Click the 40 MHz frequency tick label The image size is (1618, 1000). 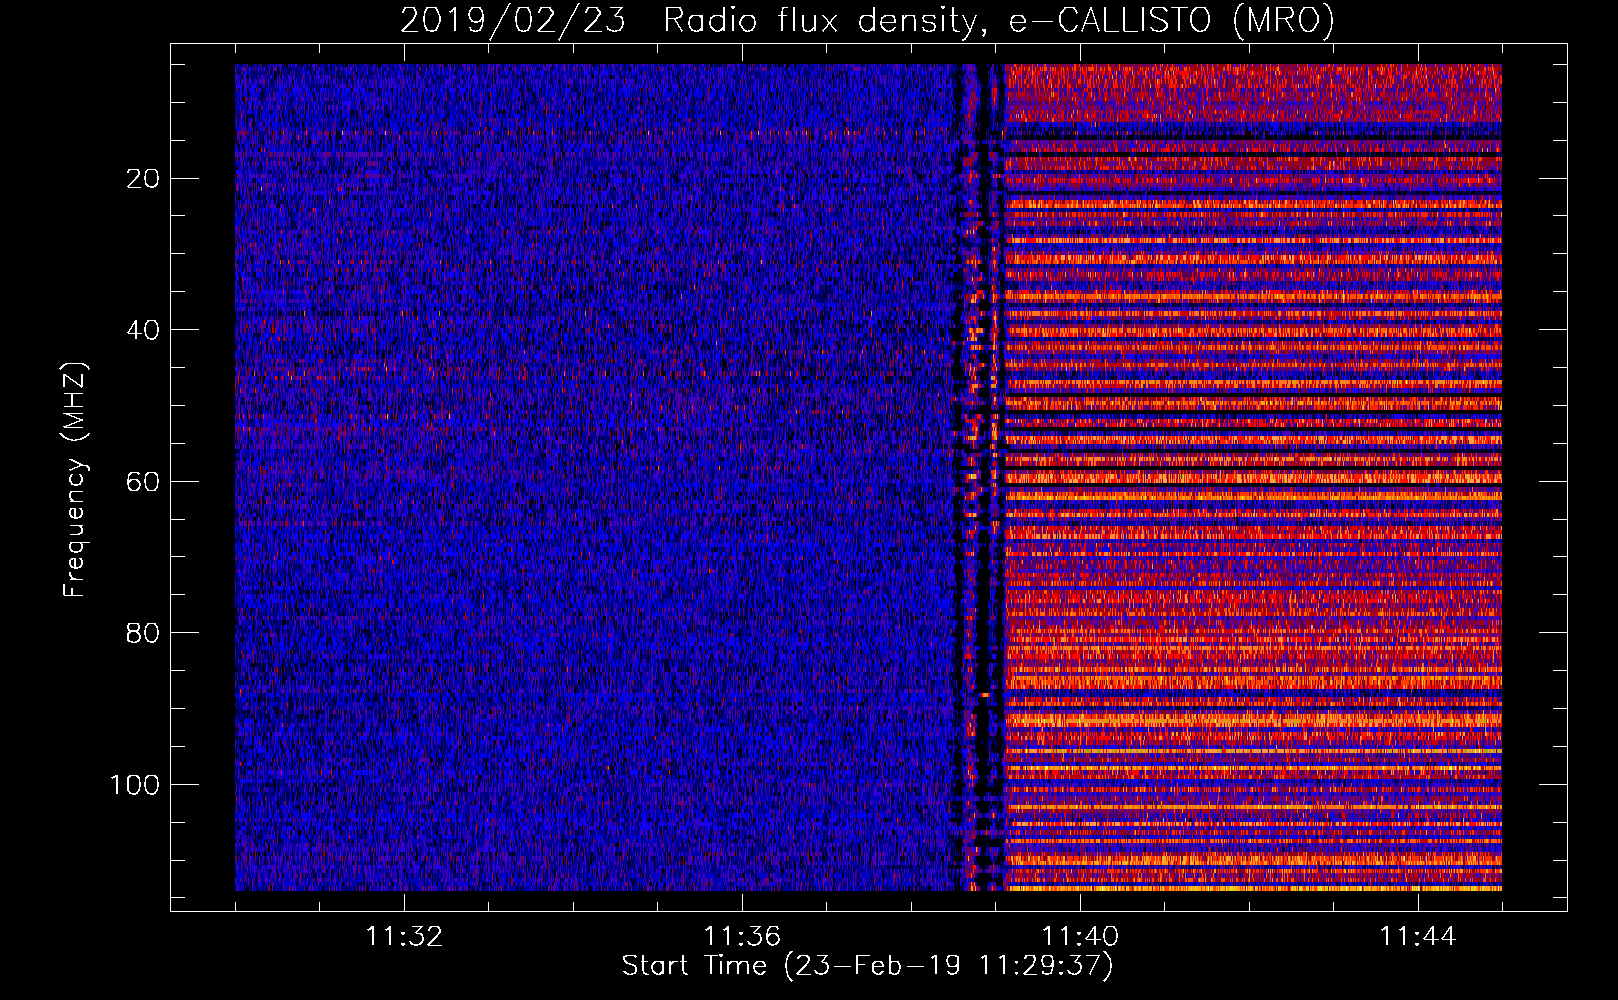tap(144, 330)
